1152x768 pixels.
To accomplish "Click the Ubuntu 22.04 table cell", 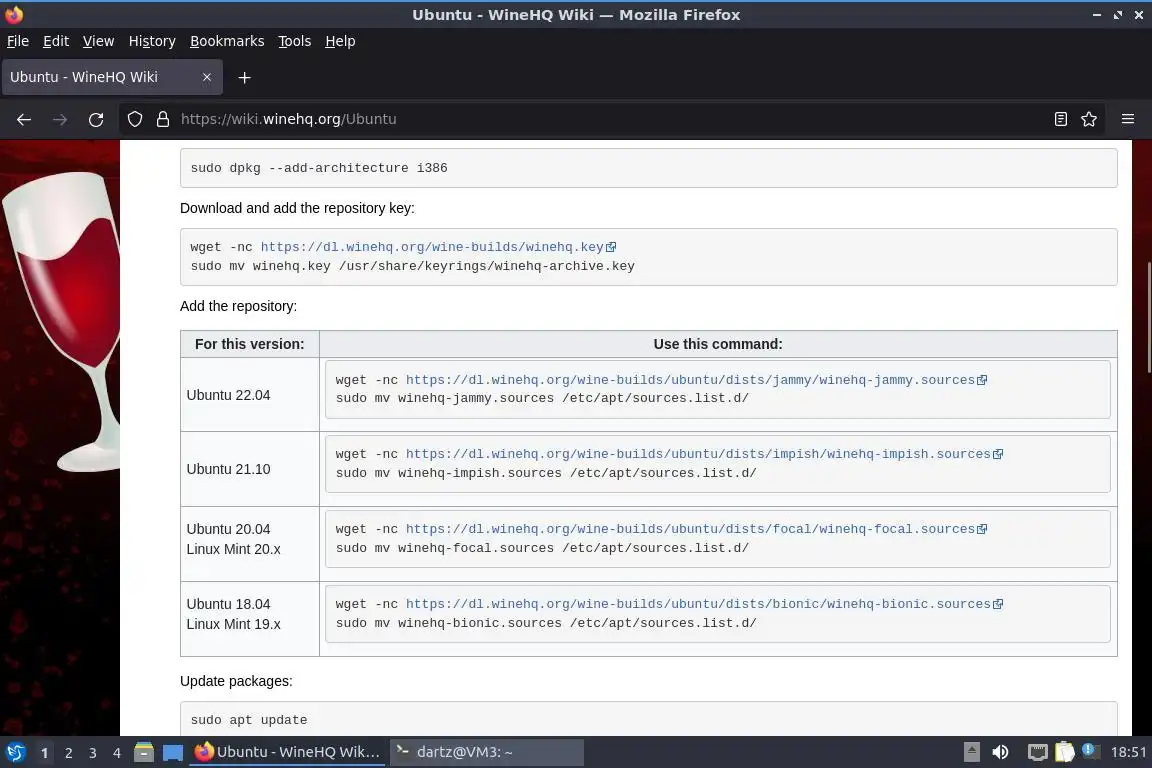I will click(250, 395).
